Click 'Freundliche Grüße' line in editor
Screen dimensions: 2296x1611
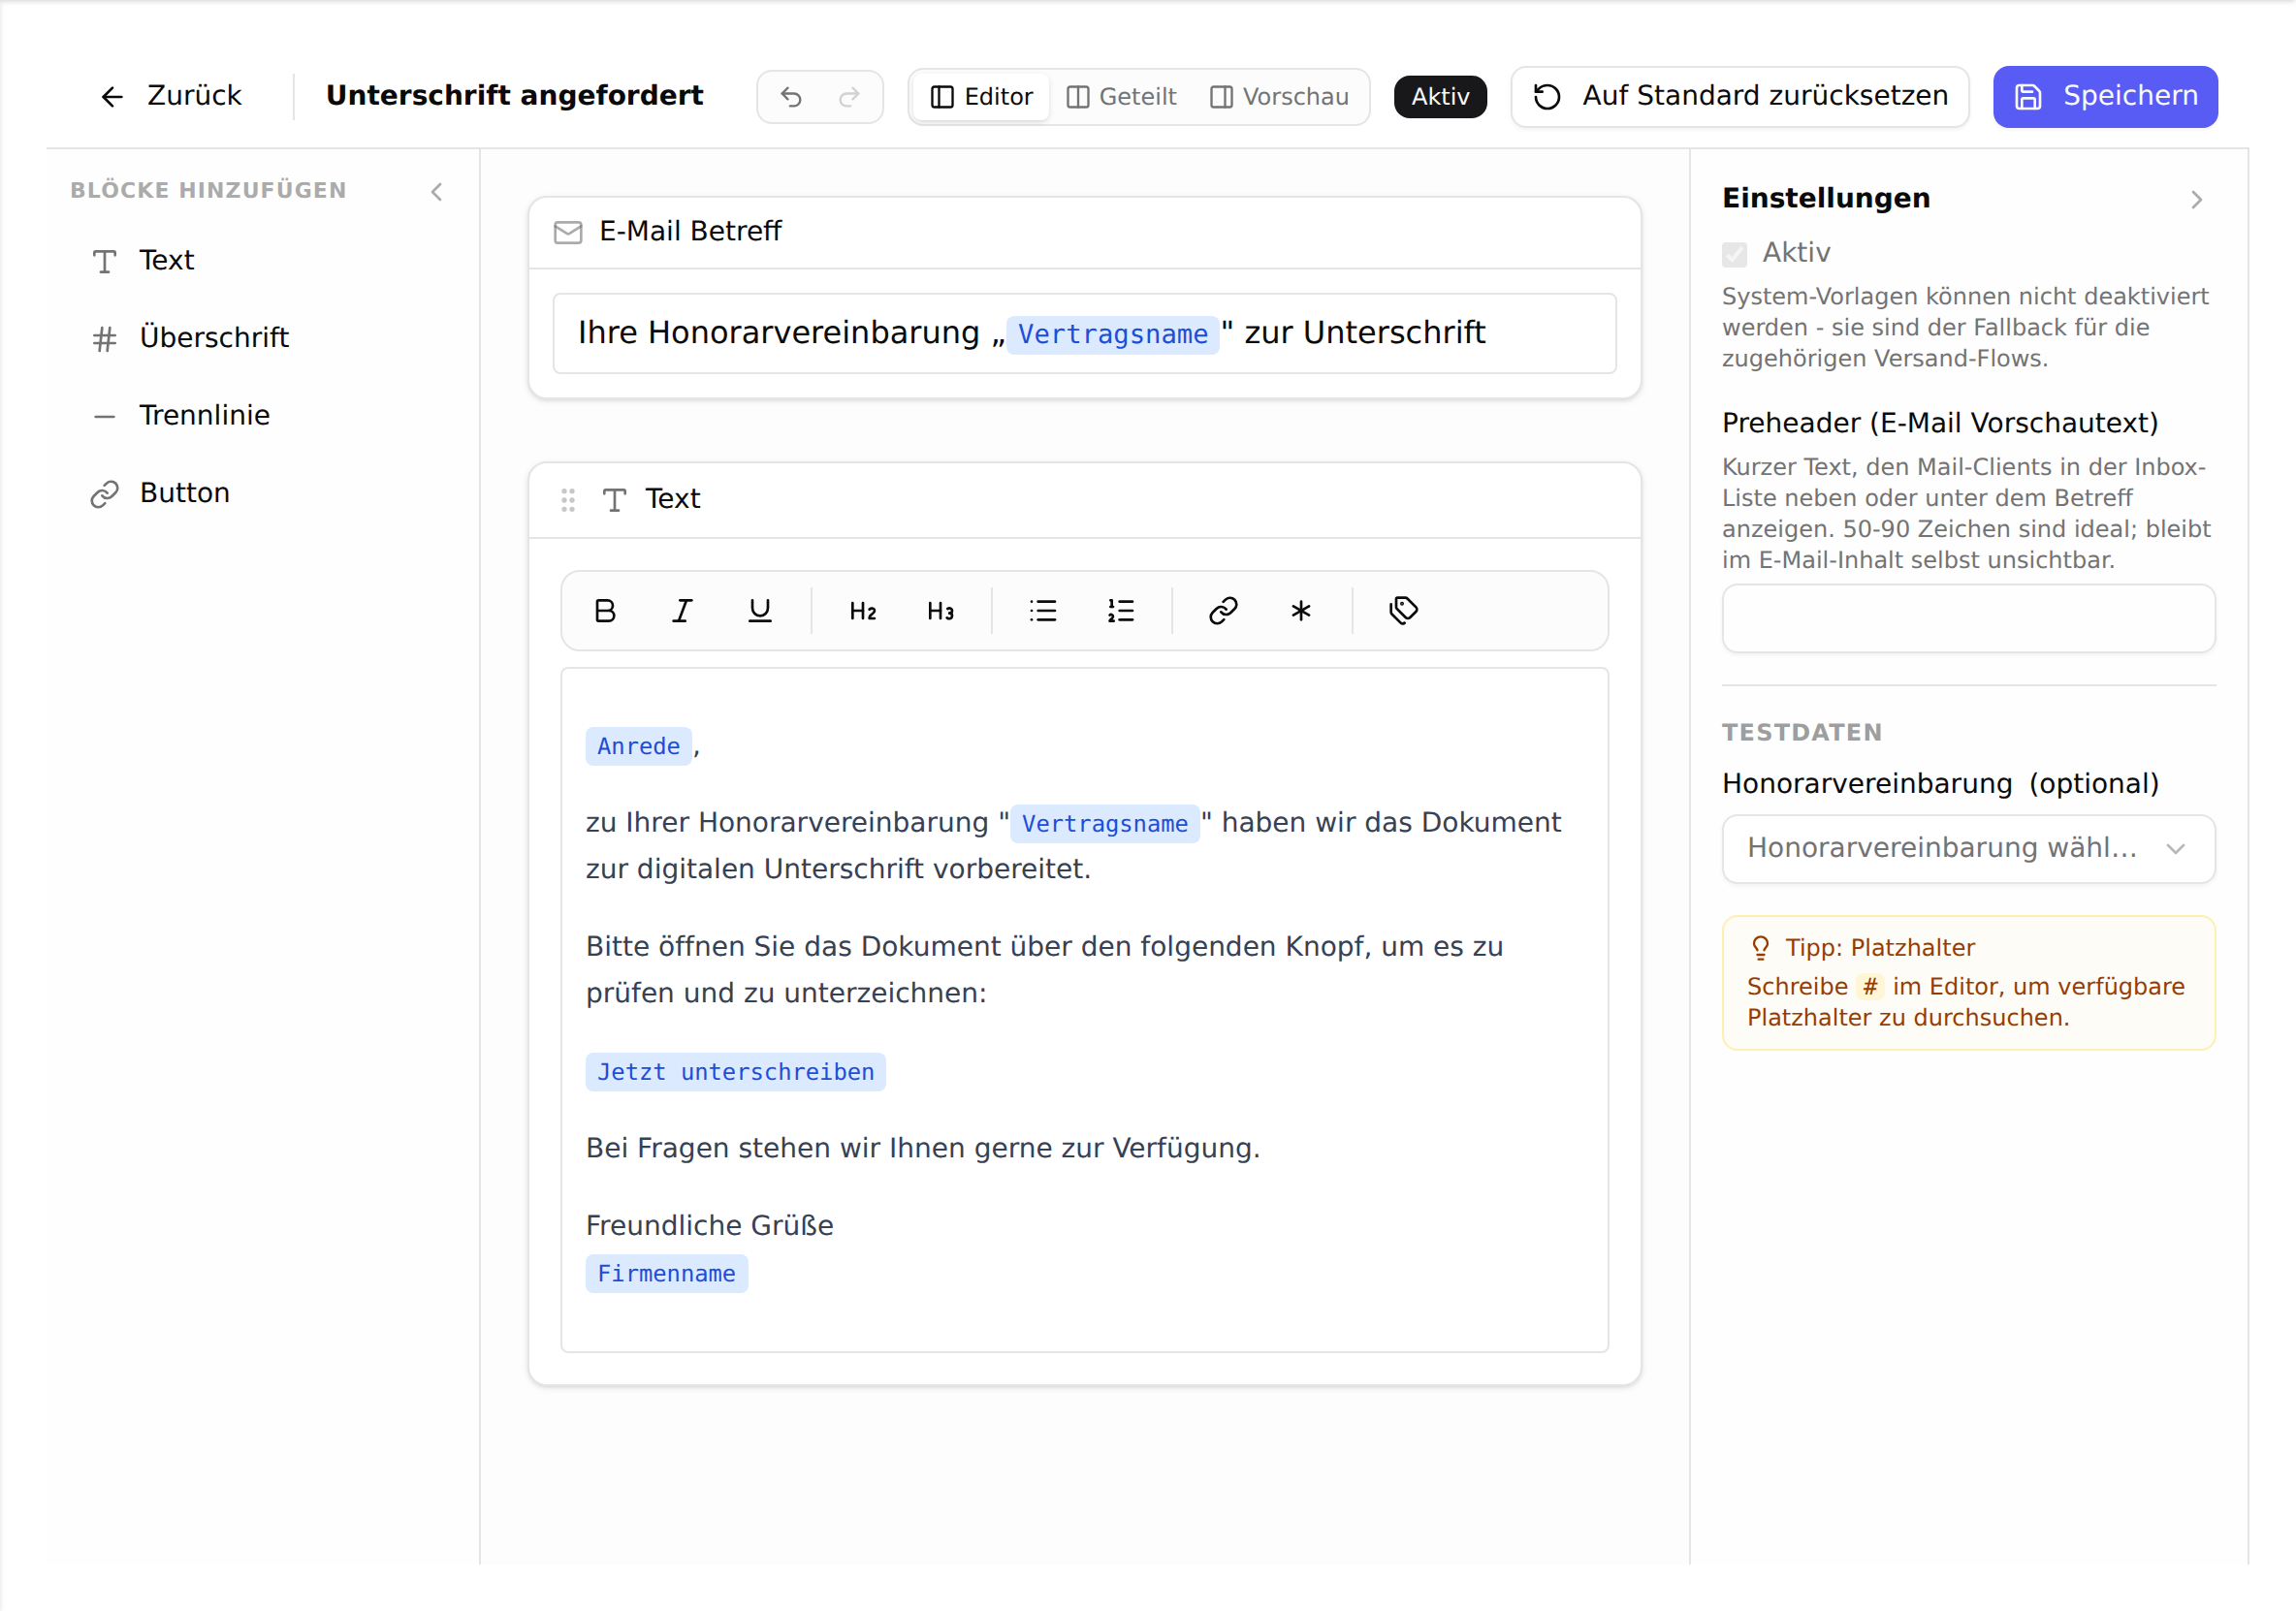(x=710, y=1226)
